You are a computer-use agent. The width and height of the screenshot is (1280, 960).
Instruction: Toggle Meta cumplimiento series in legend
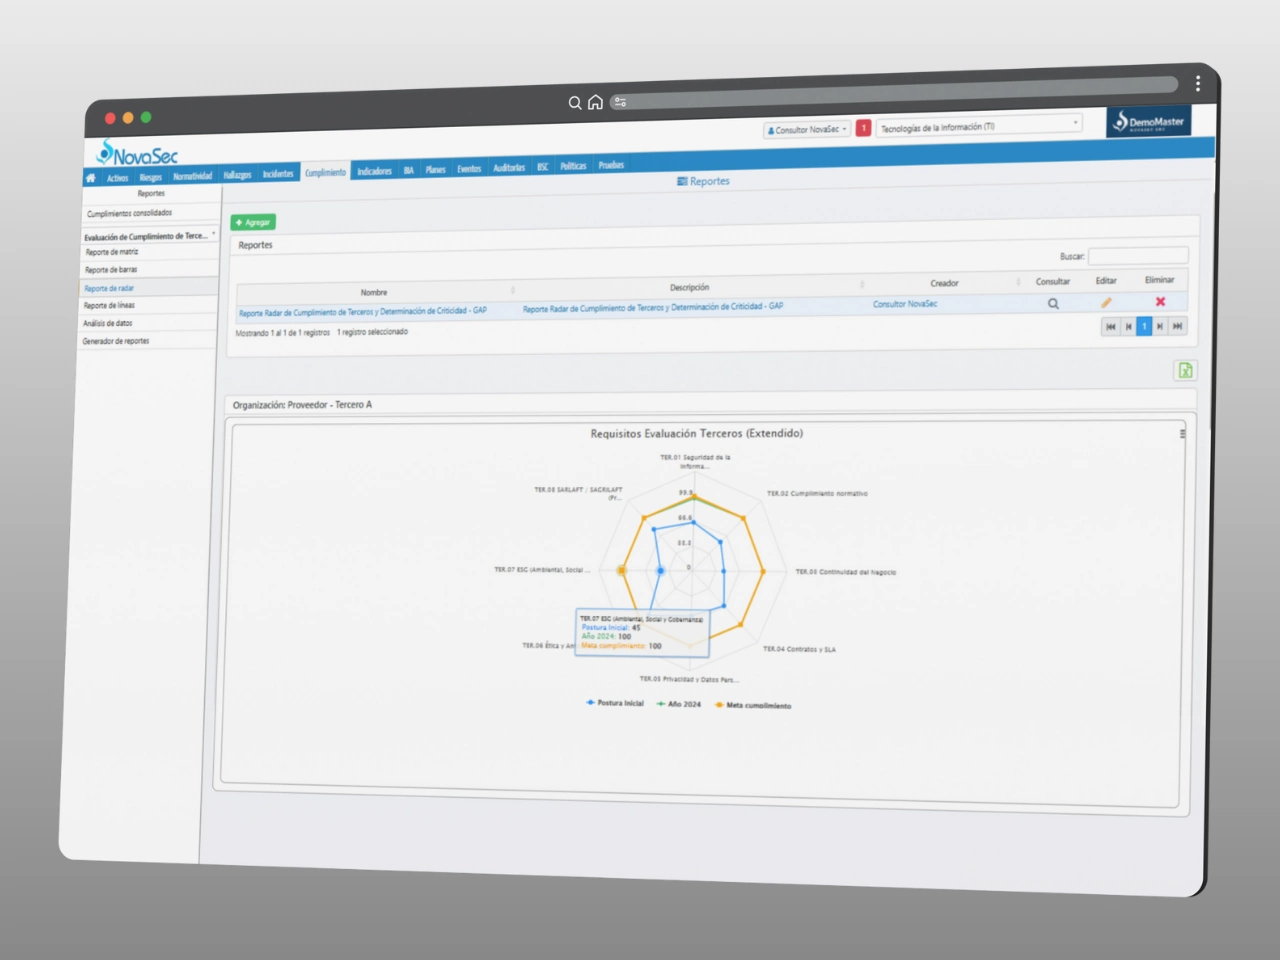pyautogui.click(x=753, y=705)
